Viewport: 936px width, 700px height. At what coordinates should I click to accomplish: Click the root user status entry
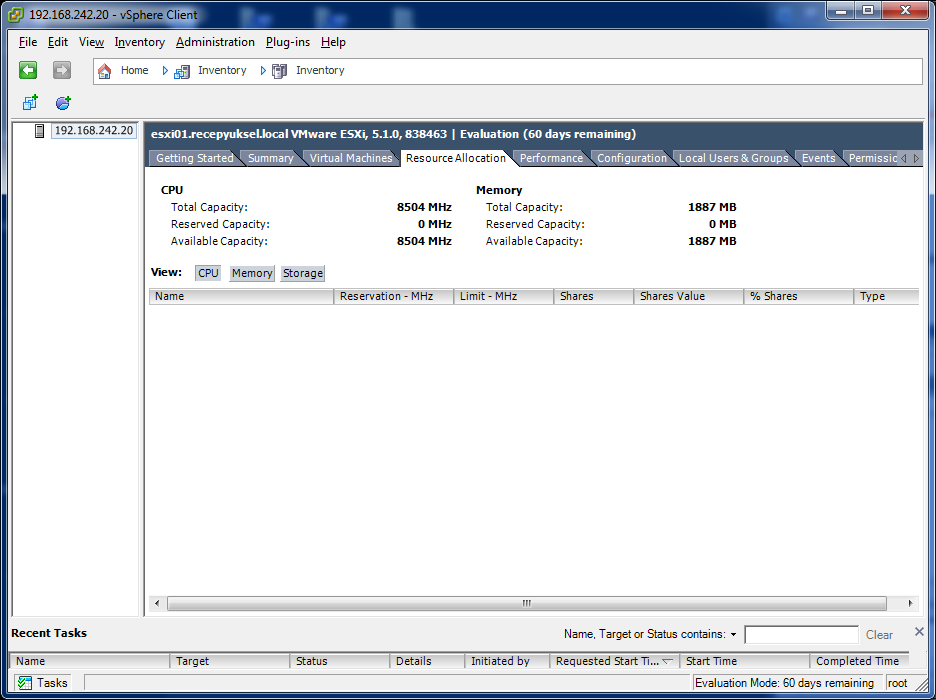897,683
